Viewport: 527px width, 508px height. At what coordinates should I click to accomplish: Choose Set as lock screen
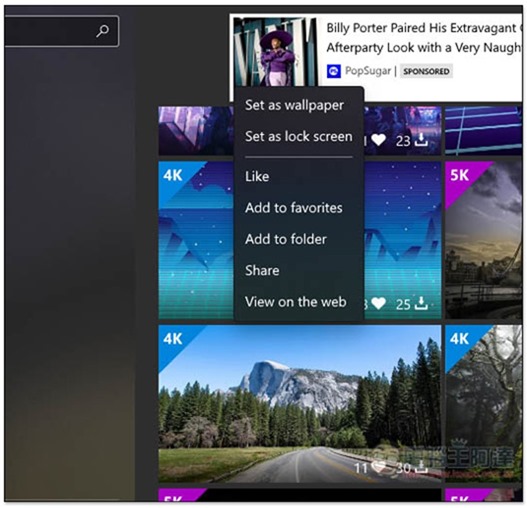click(x=299, y=136)
